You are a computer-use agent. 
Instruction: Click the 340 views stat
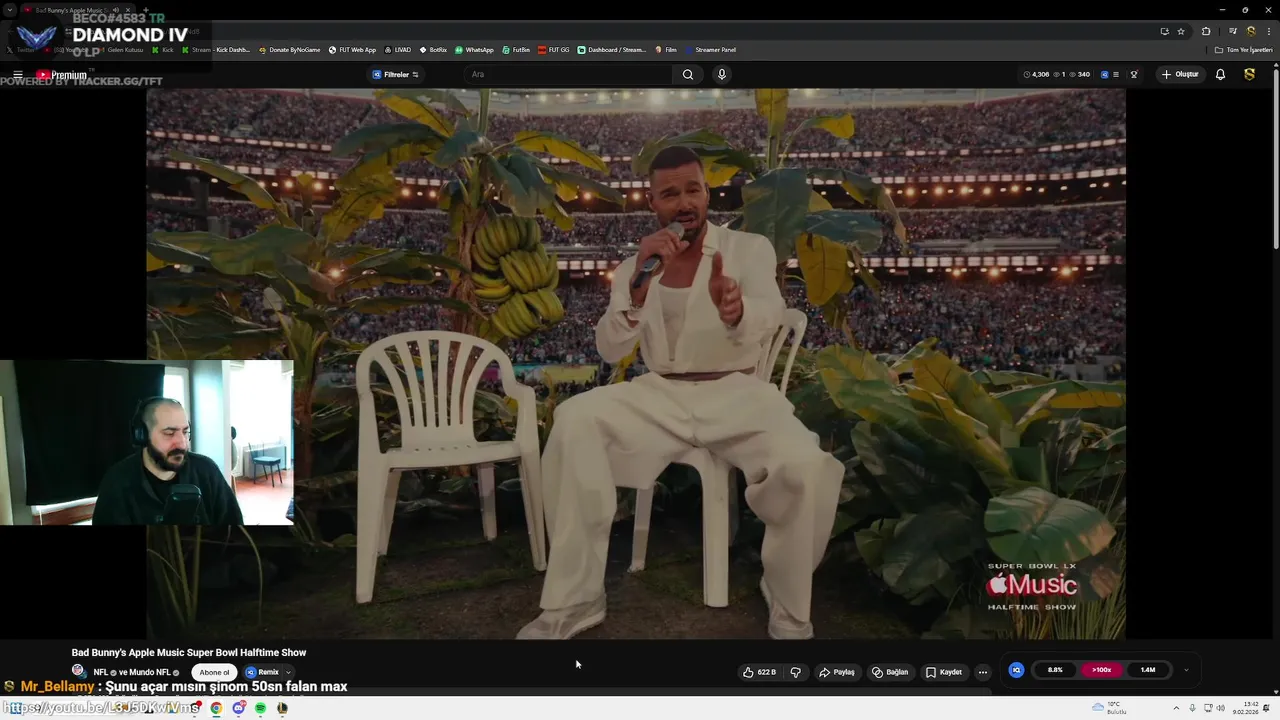point(1080,74)
